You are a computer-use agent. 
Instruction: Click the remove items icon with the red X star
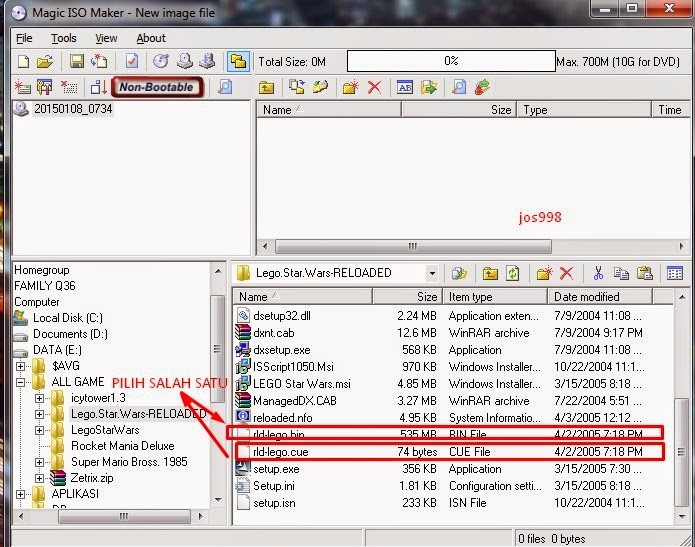click(69, 87)
